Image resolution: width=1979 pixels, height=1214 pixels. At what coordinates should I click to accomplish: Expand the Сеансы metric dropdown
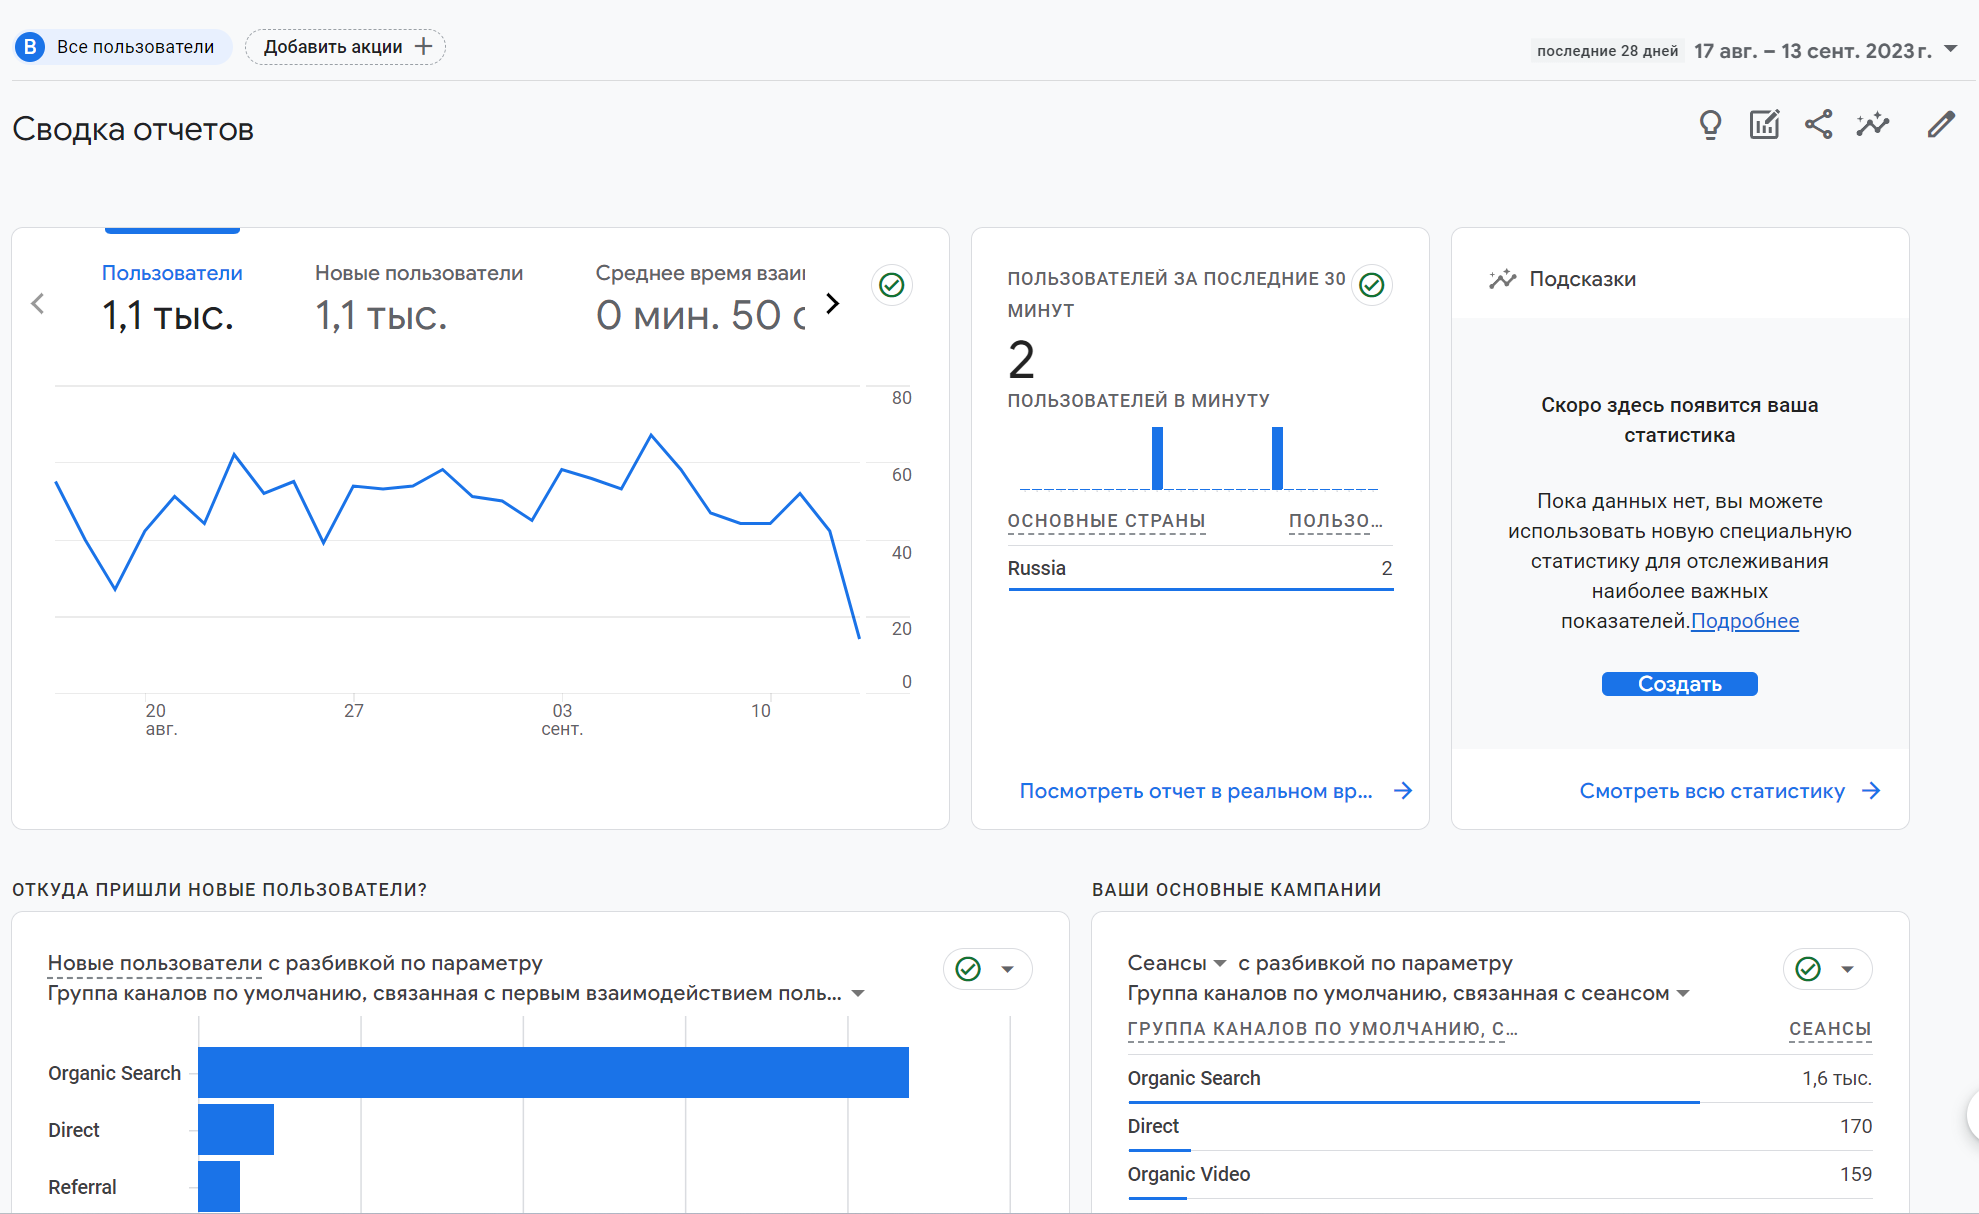point(1220,964)
